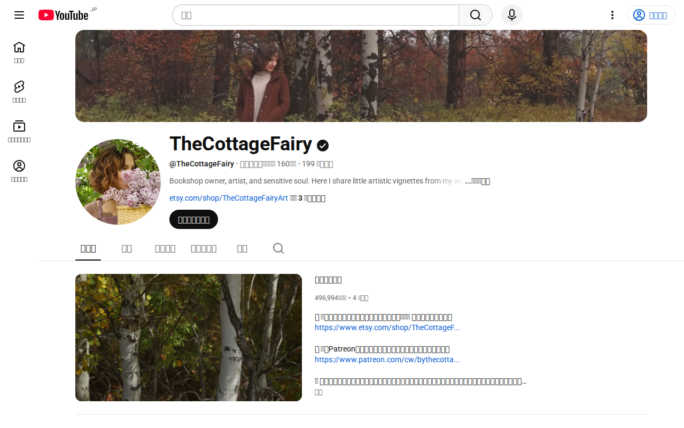This screenshot has width=684, height=428.
Task: Open the hamburger guide menu
Action: tap(19, 15)
